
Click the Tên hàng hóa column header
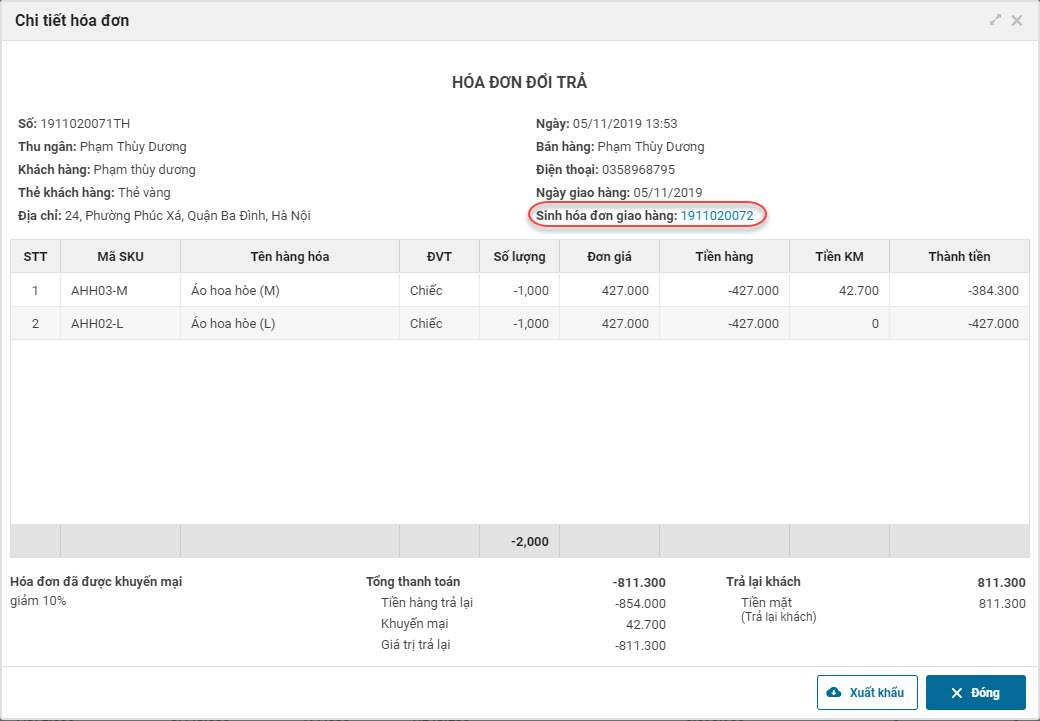coord(290,257)
